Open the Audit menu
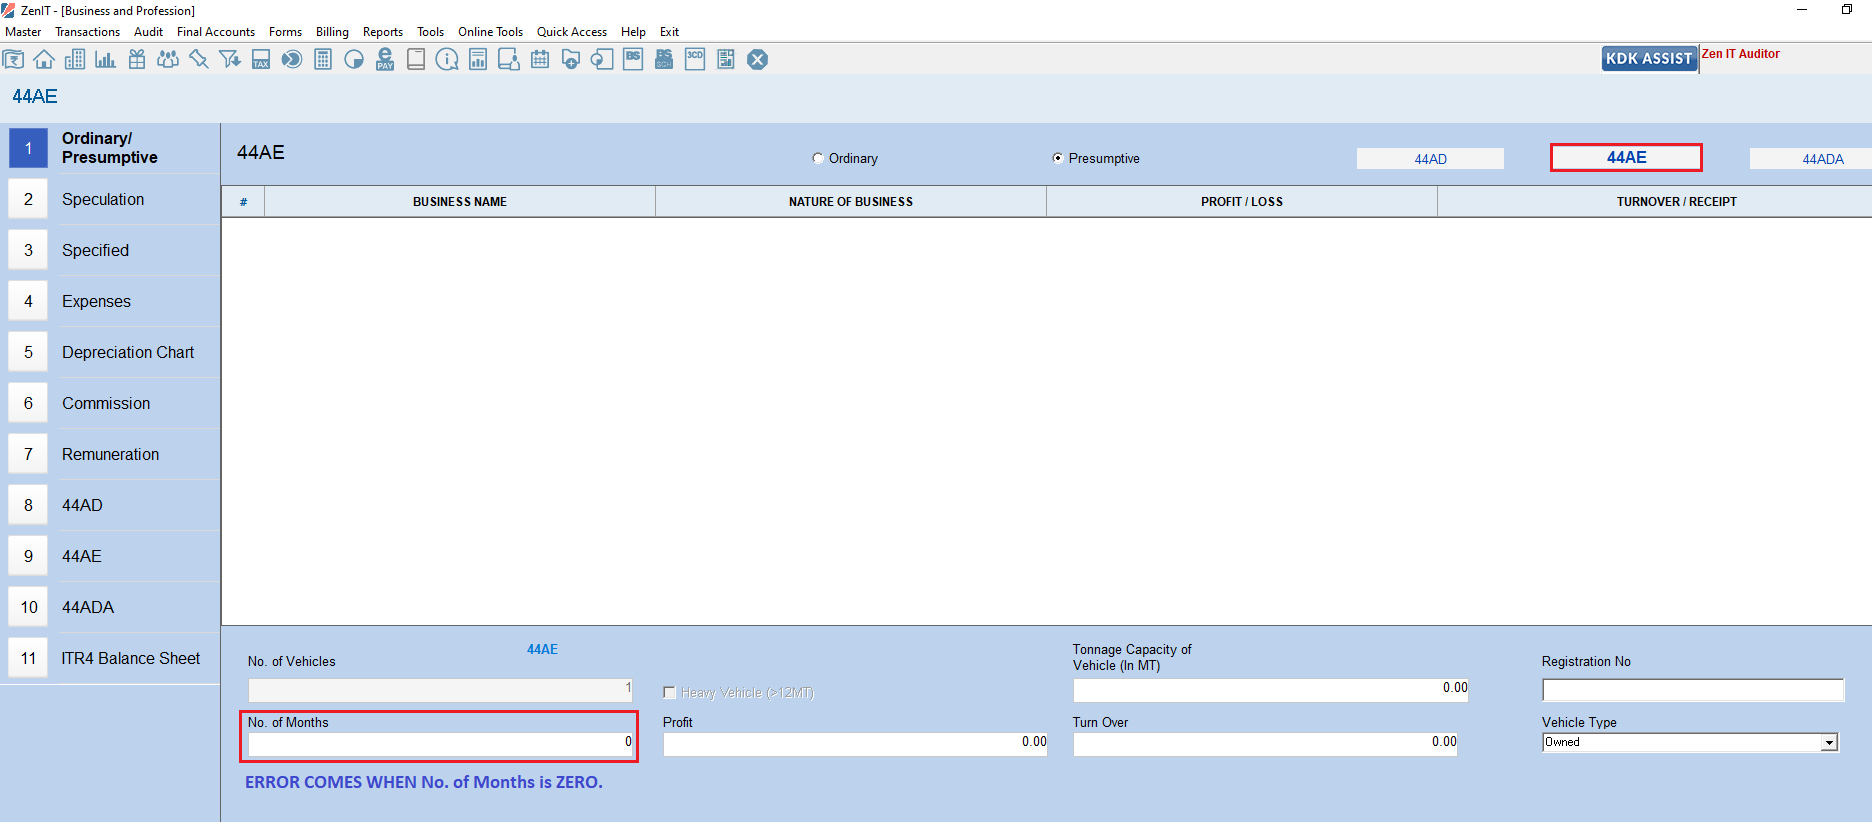The width and height of the screenshot is (1872, 822). click(x=148, y=32)
